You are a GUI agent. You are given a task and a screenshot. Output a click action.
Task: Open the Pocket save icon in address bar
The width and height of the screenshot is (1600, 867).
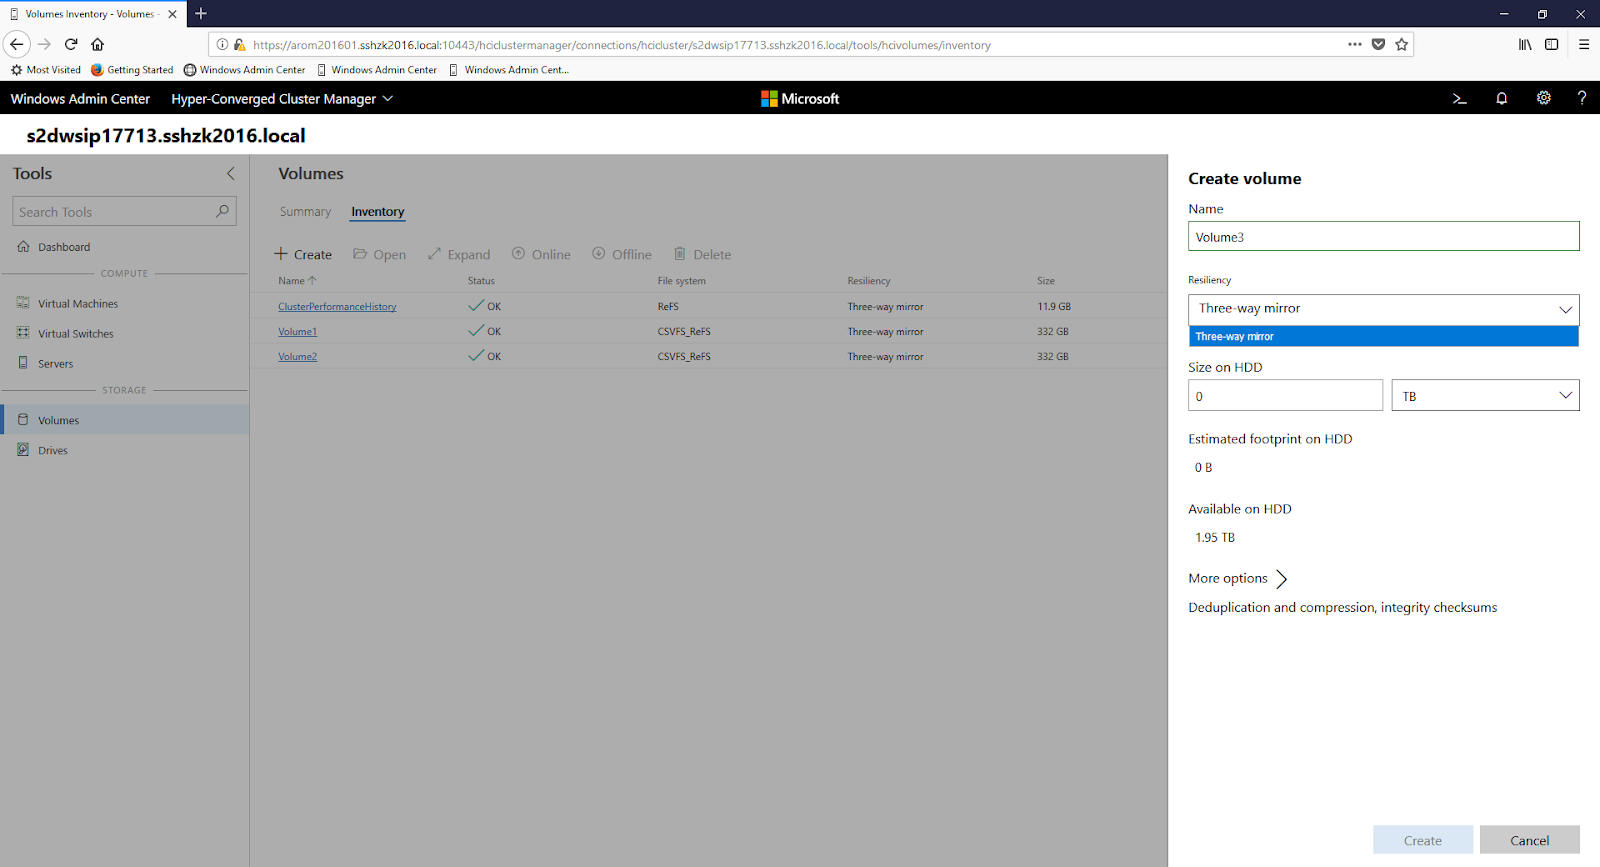point(1378,44)
